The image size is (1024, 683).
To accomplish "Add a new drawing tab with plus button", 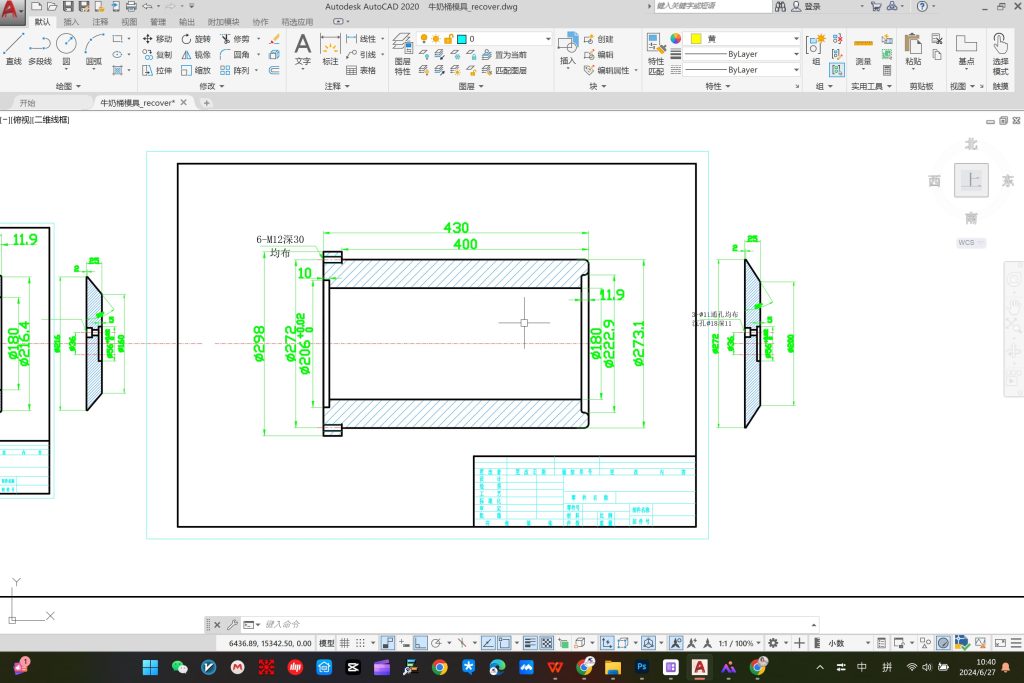I will (206, 103).
